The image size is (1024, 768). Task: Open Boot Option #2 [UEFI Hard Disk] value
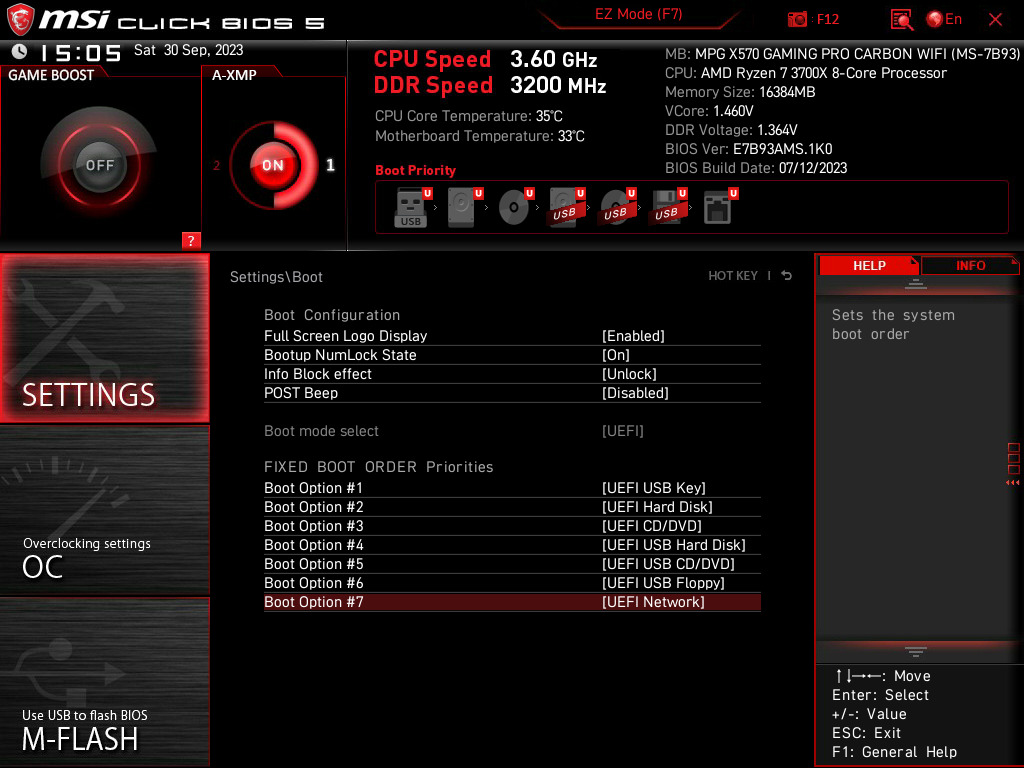pos(657,507)
